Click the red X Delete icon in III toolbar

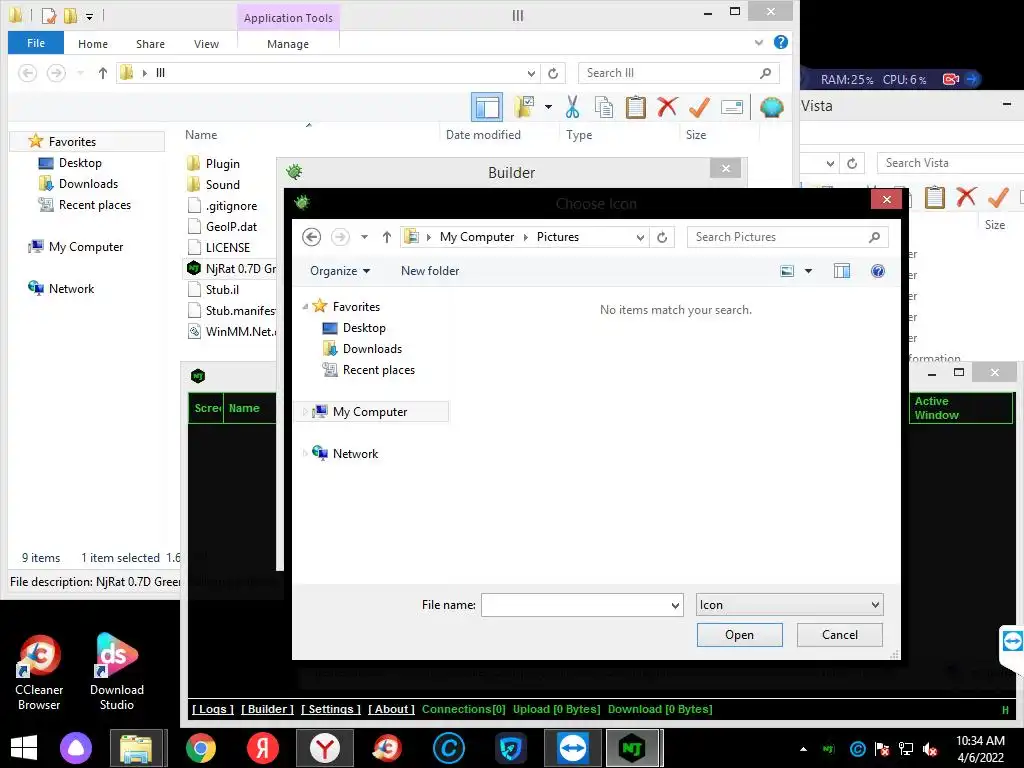(x=667, y=106)
